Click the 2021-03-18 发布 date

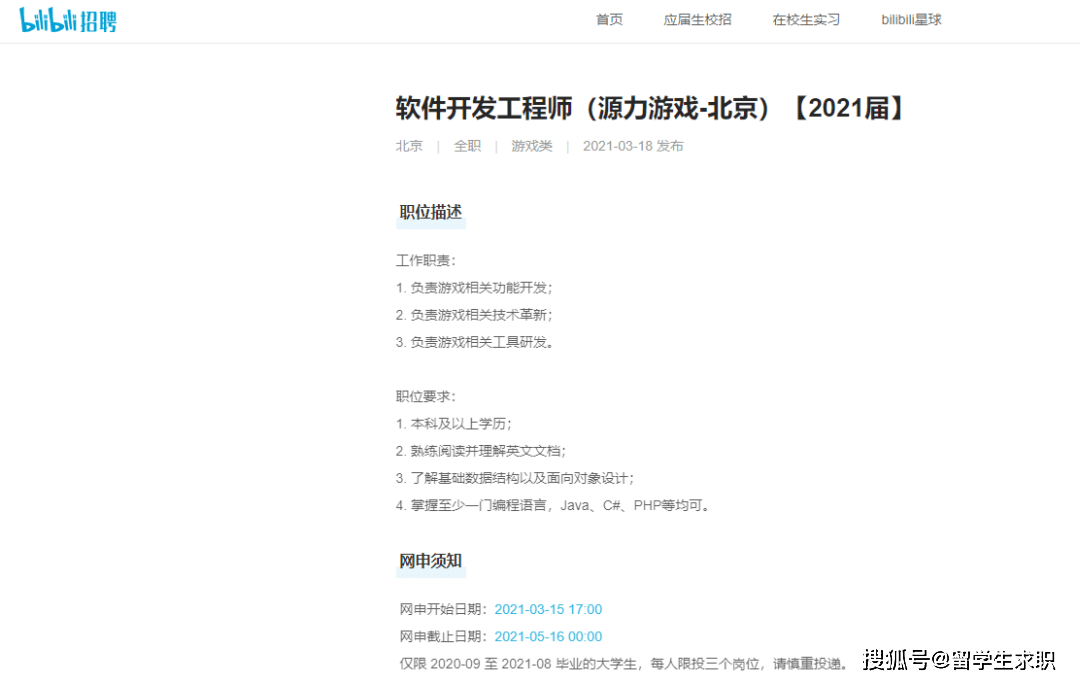pos(633,146)
